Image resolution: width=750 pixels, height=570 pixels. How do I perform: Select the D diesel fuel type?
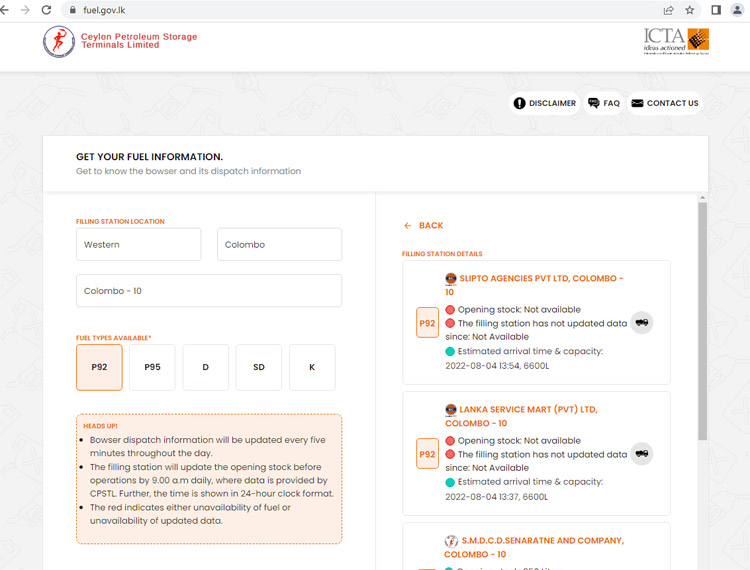coord(206,367)
